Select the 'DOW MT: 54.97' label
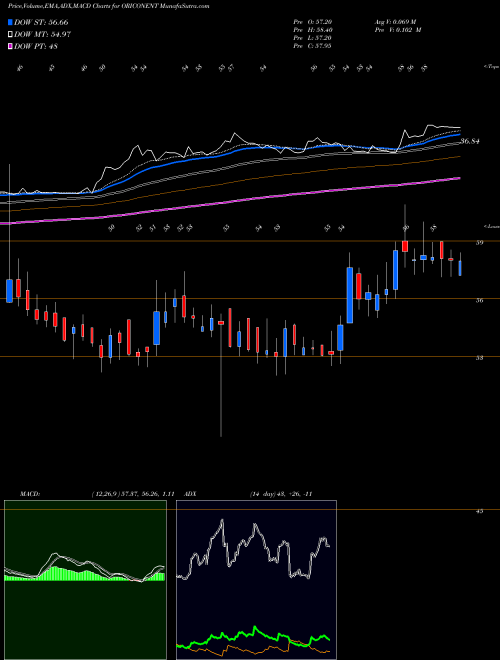The width and height of the screenshot is (500, 660). coord(43,34)
